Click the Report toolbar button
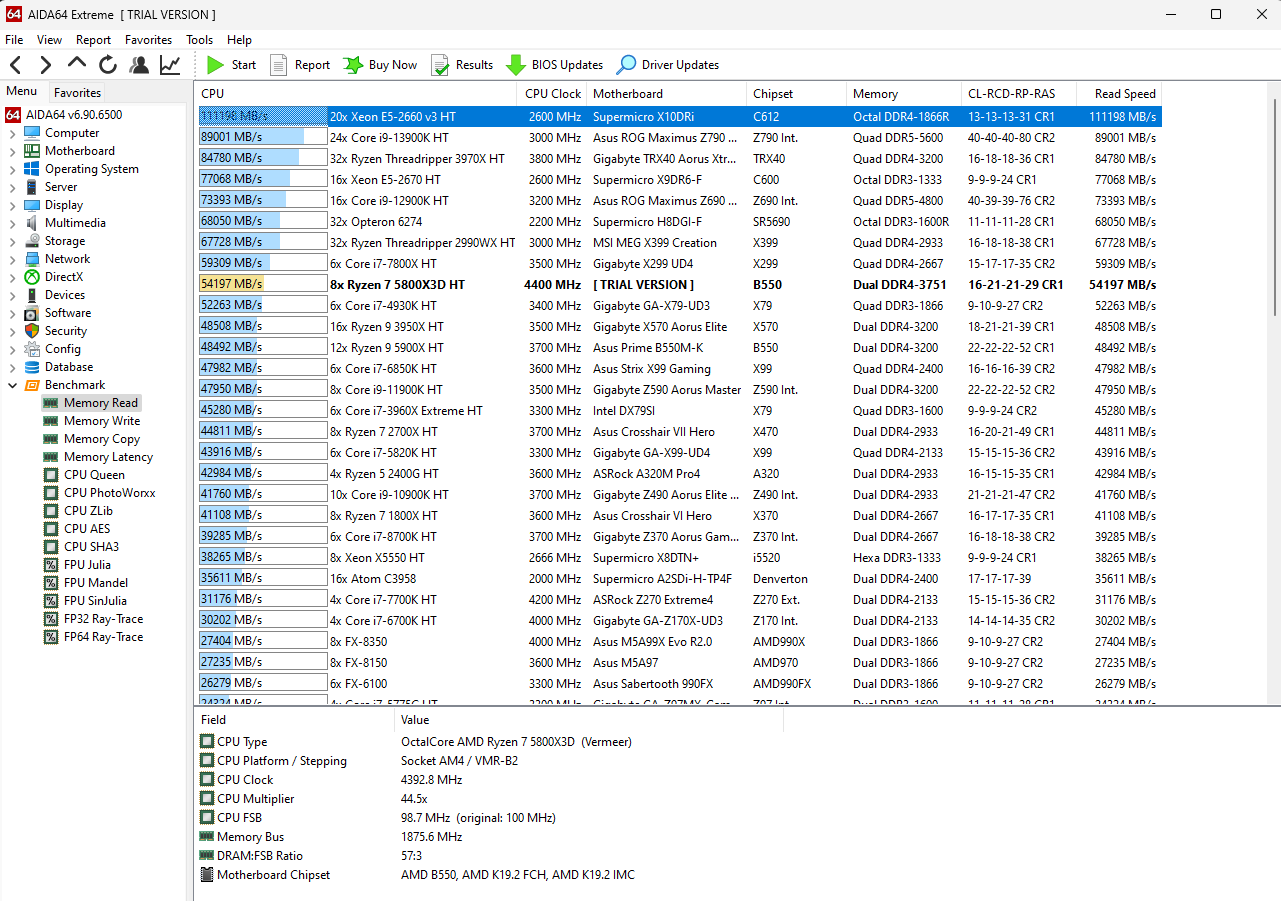The image size is (1281, 901). pos(300,65)
